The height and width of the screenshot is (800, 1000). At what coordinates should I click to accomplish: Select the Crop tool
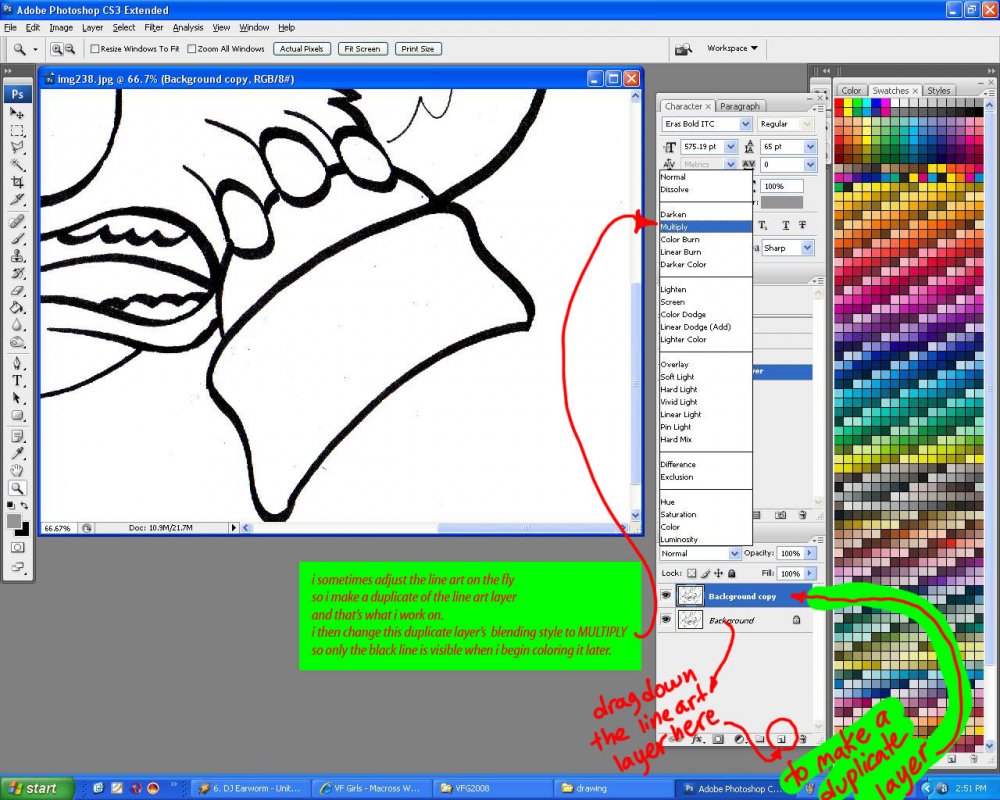click(x=17, y=182)
